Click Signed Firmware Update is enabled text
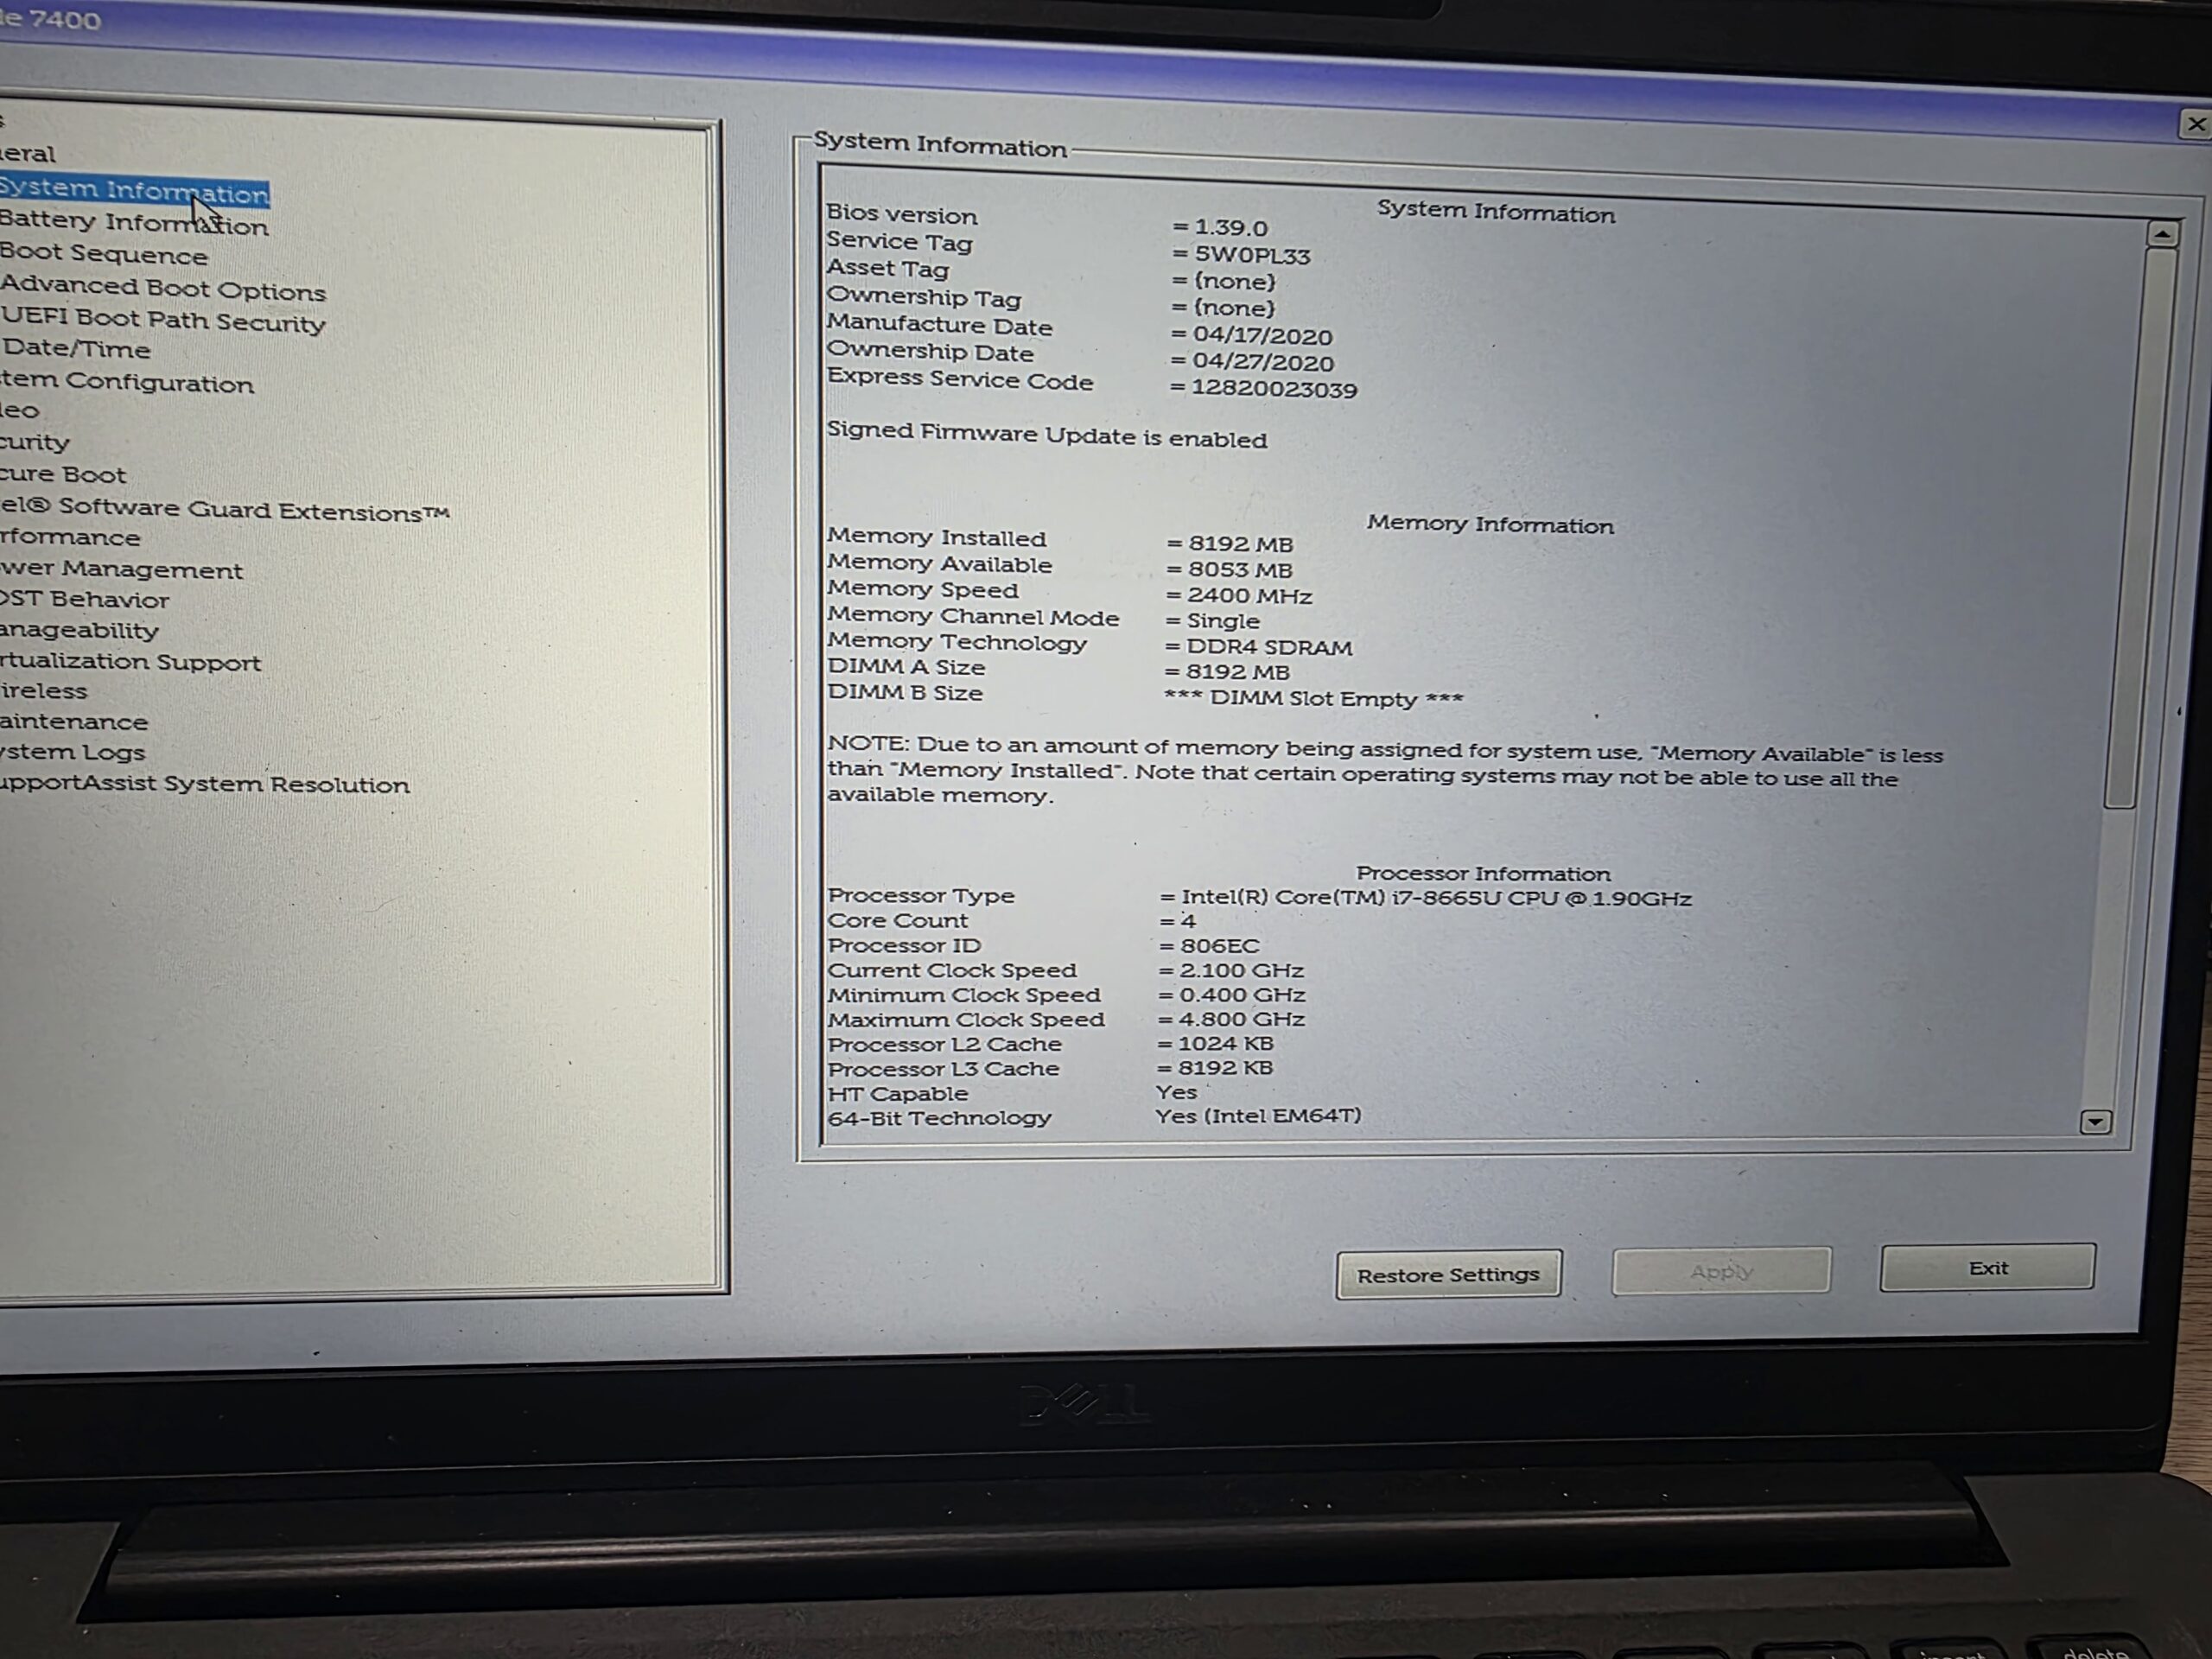The image size is (2212, 1659). coord(1046,435)
